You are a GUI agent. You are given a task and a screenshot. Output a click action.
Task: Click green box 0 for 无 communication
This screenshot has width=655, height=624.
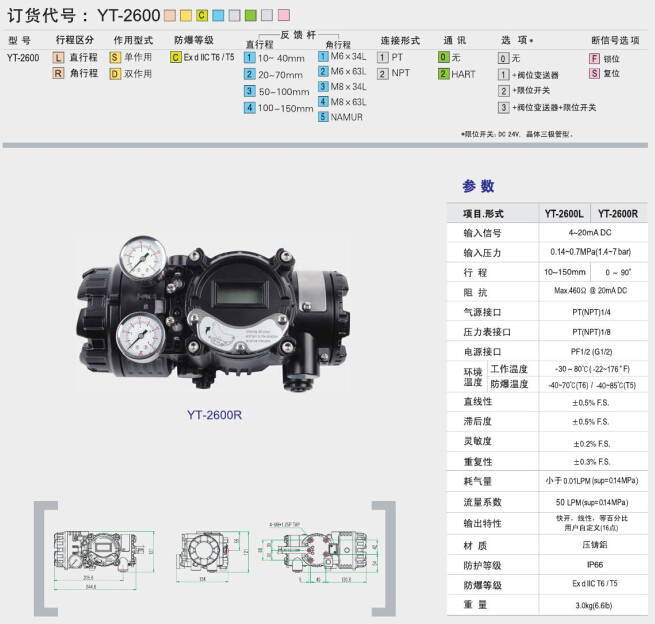coord(444,57)
